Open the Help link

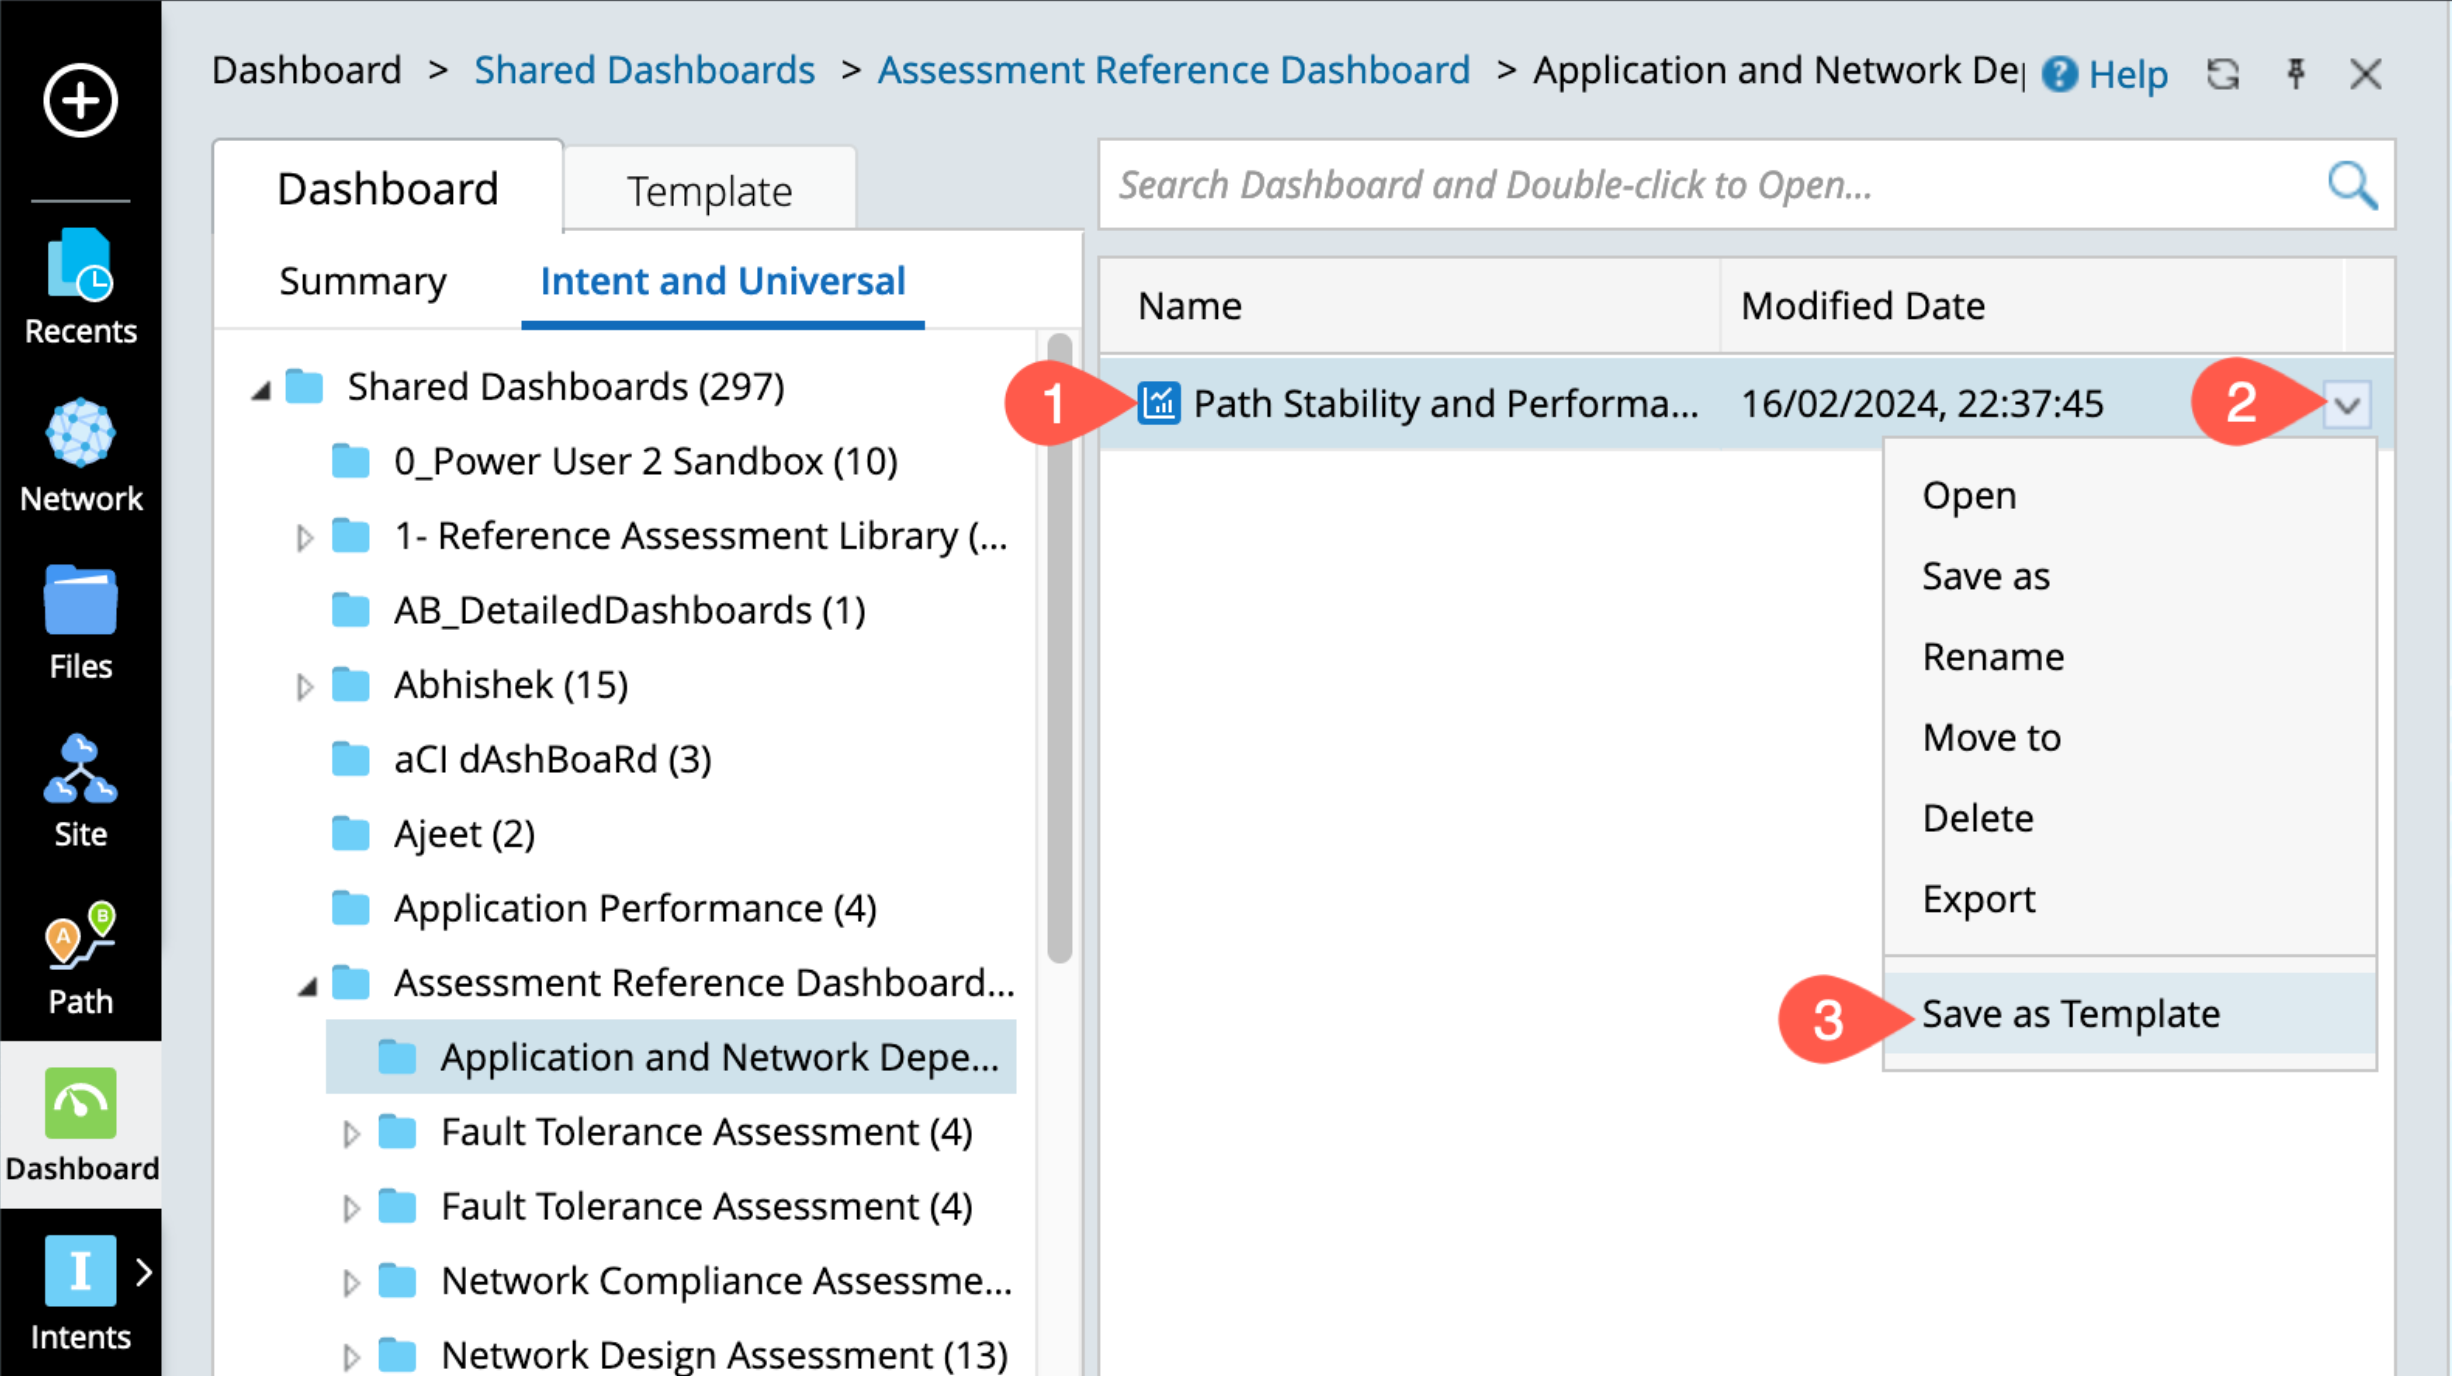(2105, 74)
